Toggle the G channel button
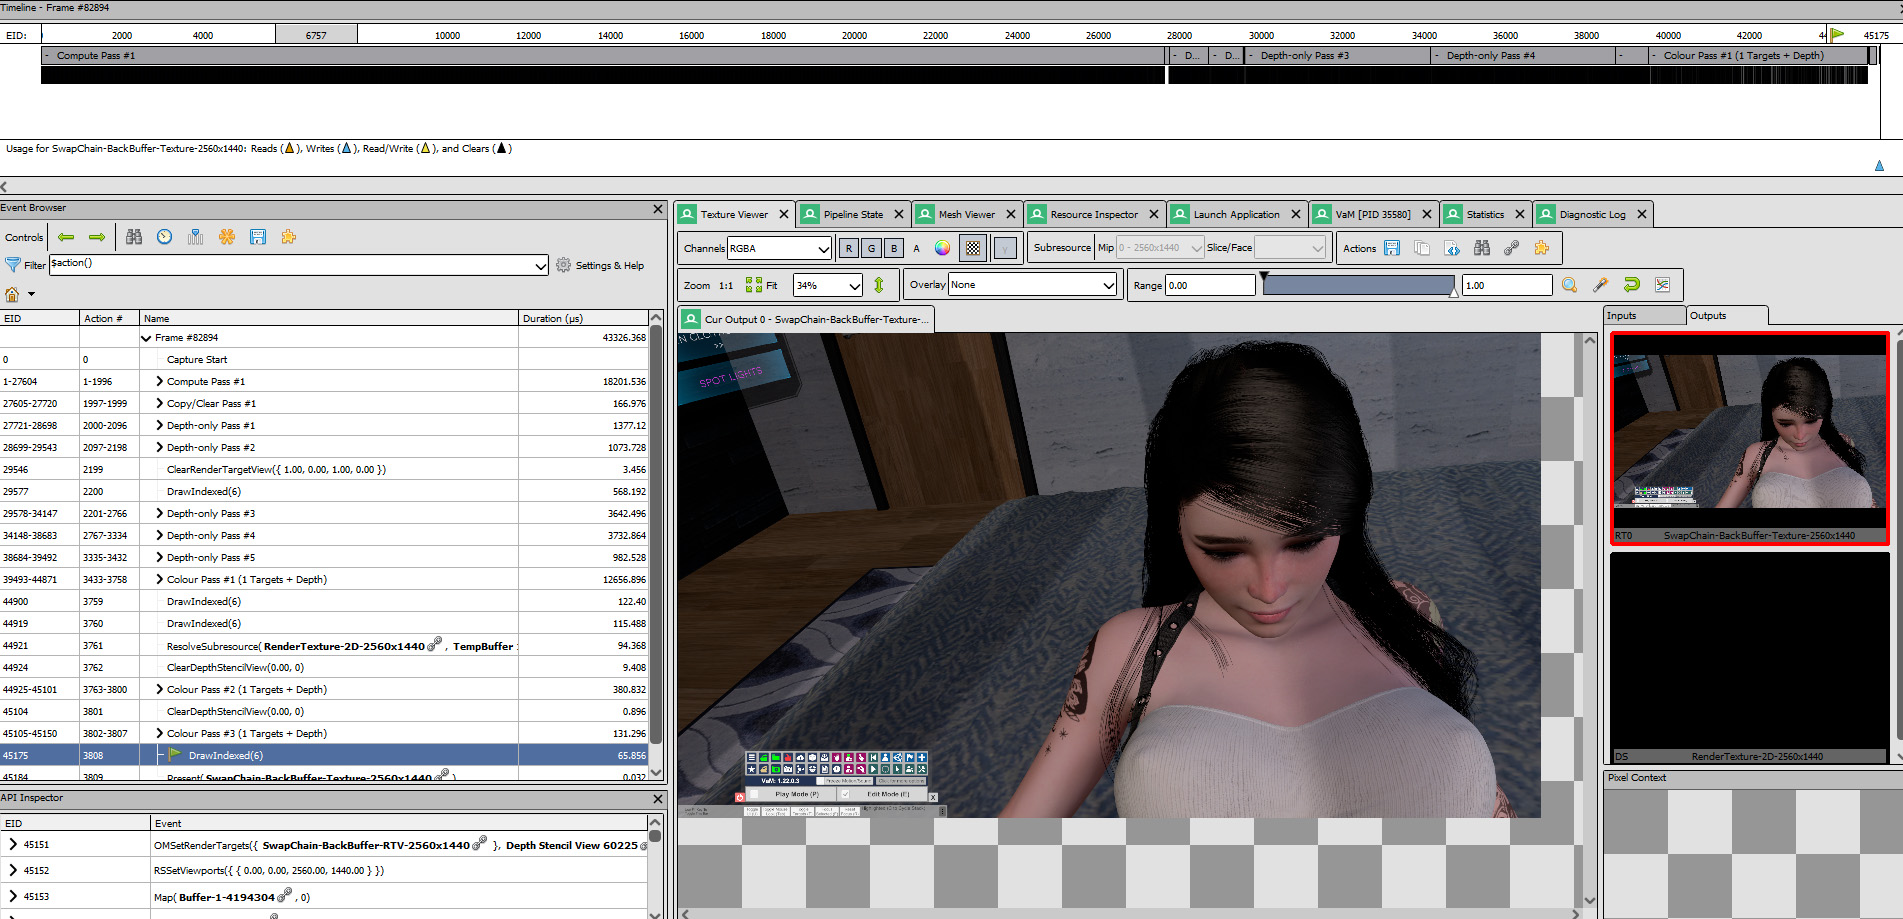Screen dimensions: 1903x919 (871, 248)
